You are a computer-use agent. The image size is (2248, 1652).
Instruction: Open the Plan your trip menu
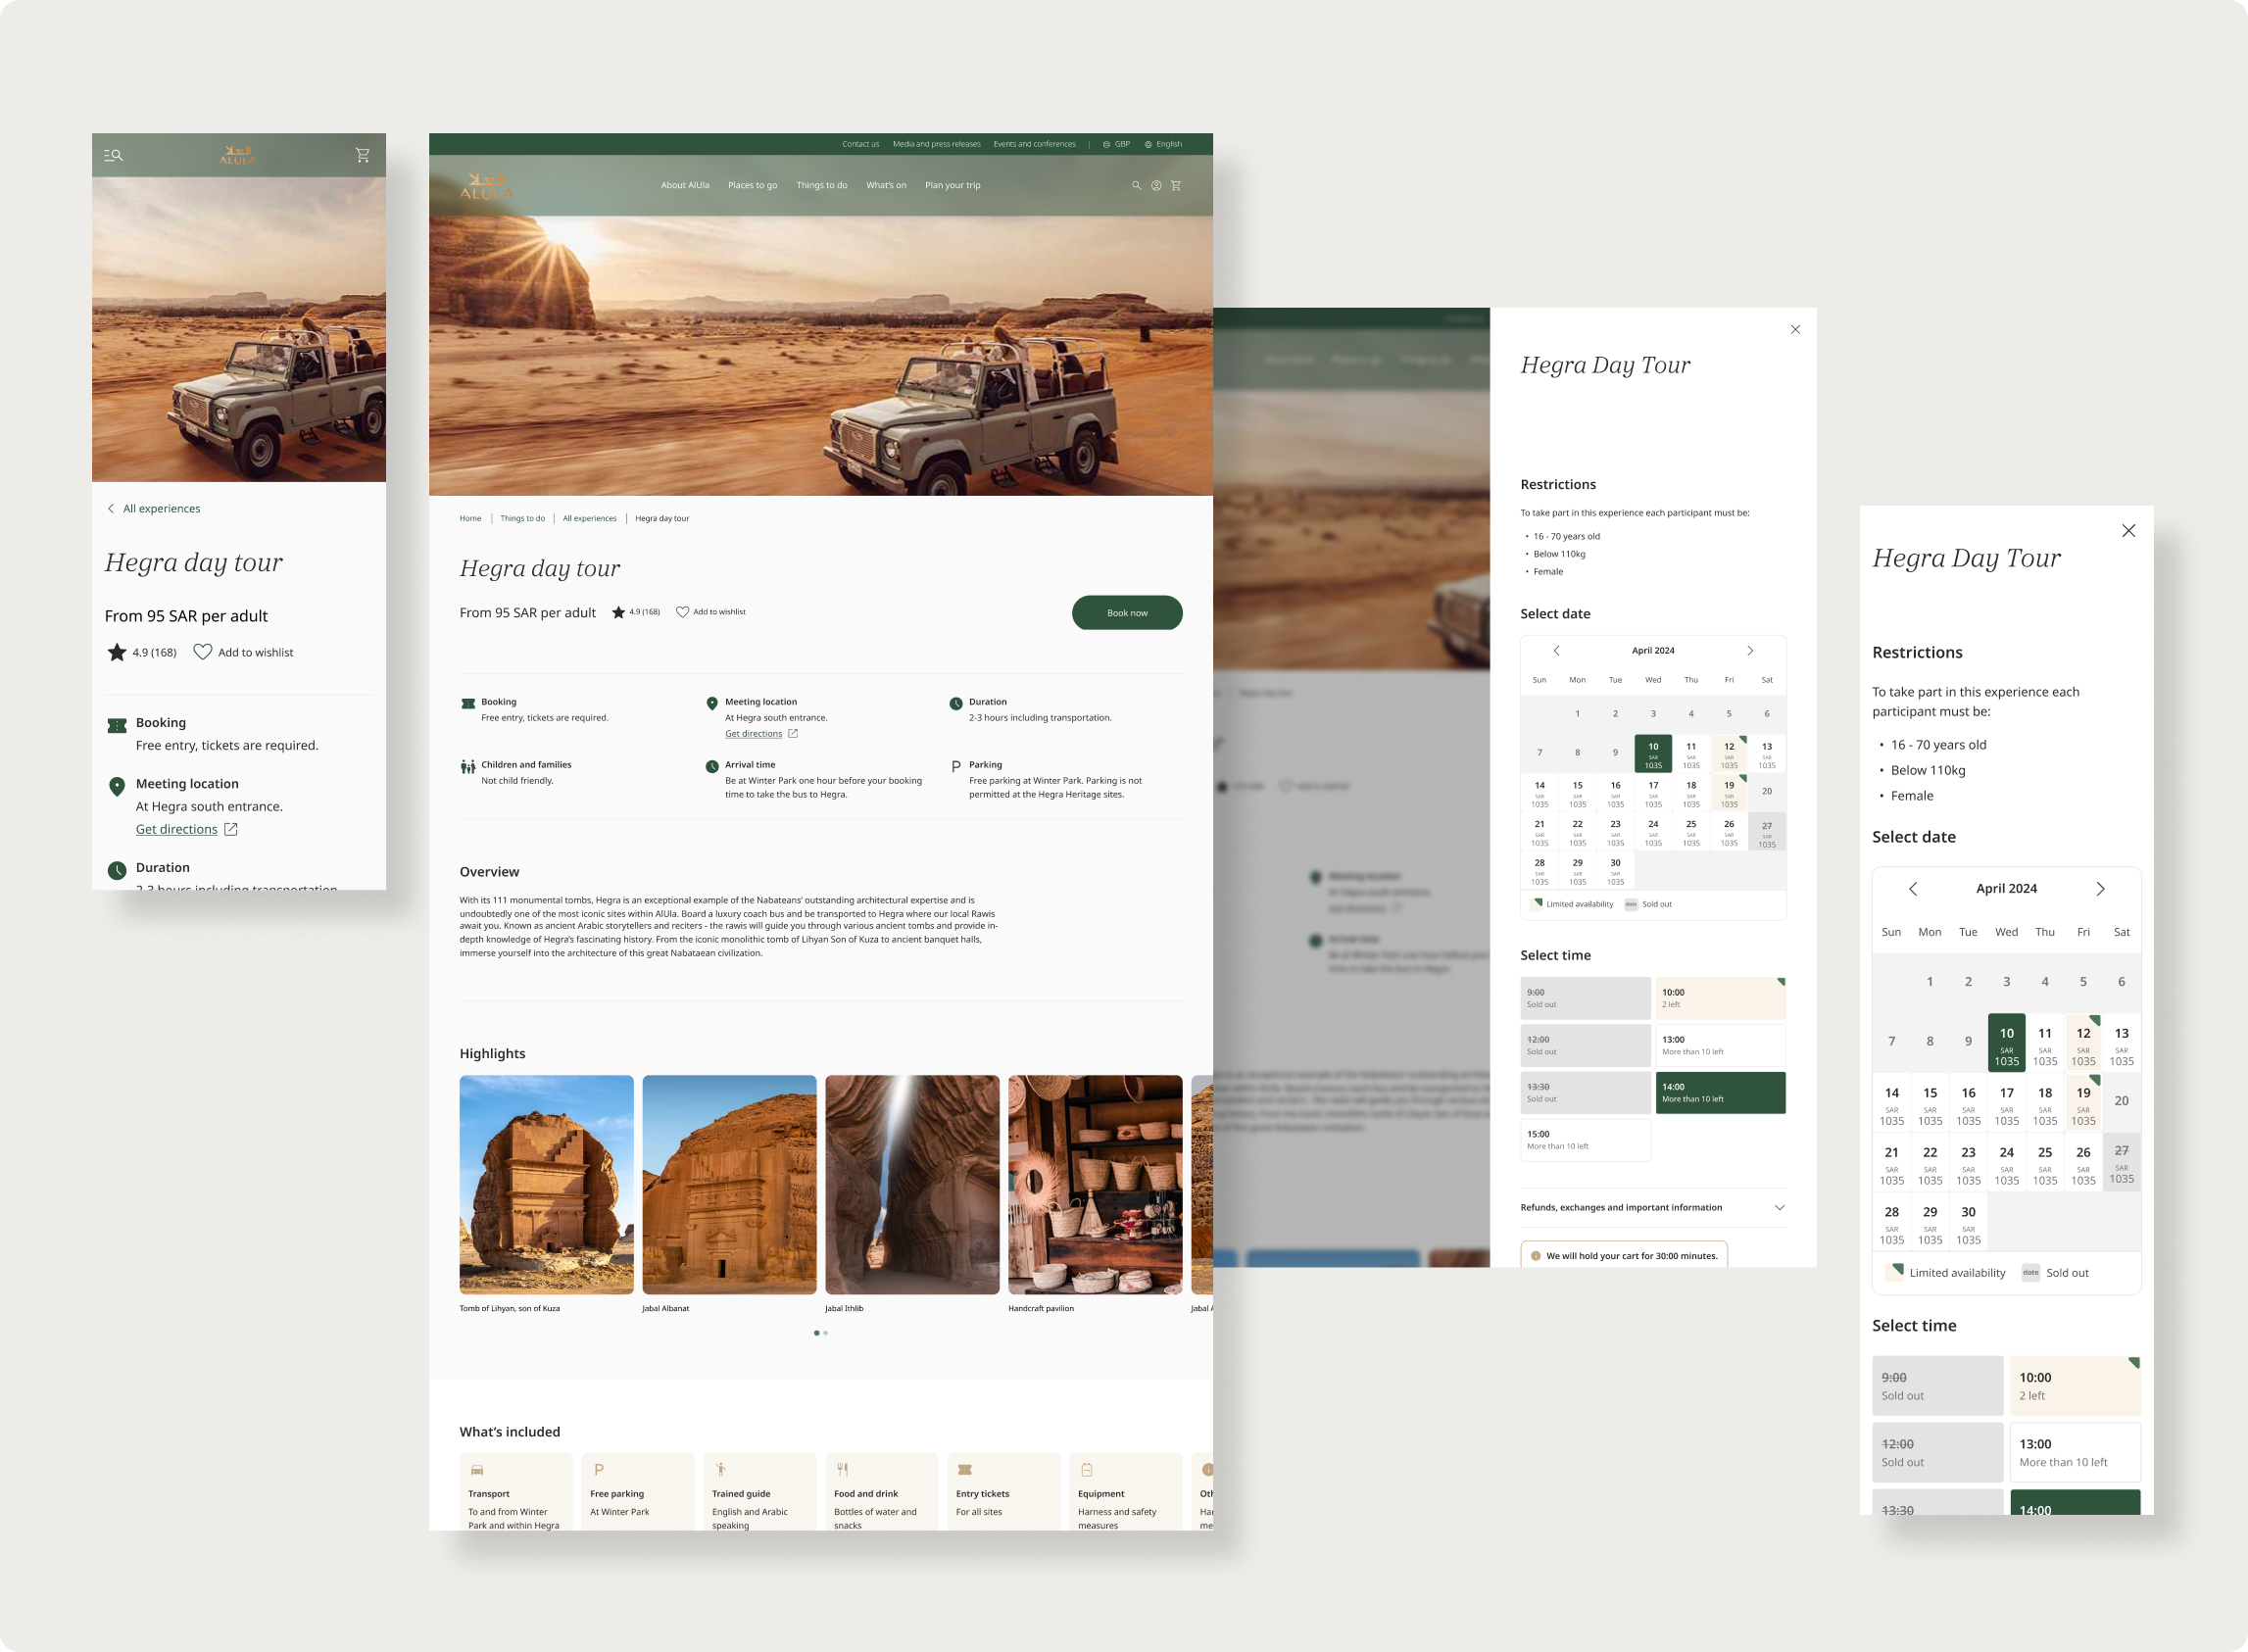(952, 185)
